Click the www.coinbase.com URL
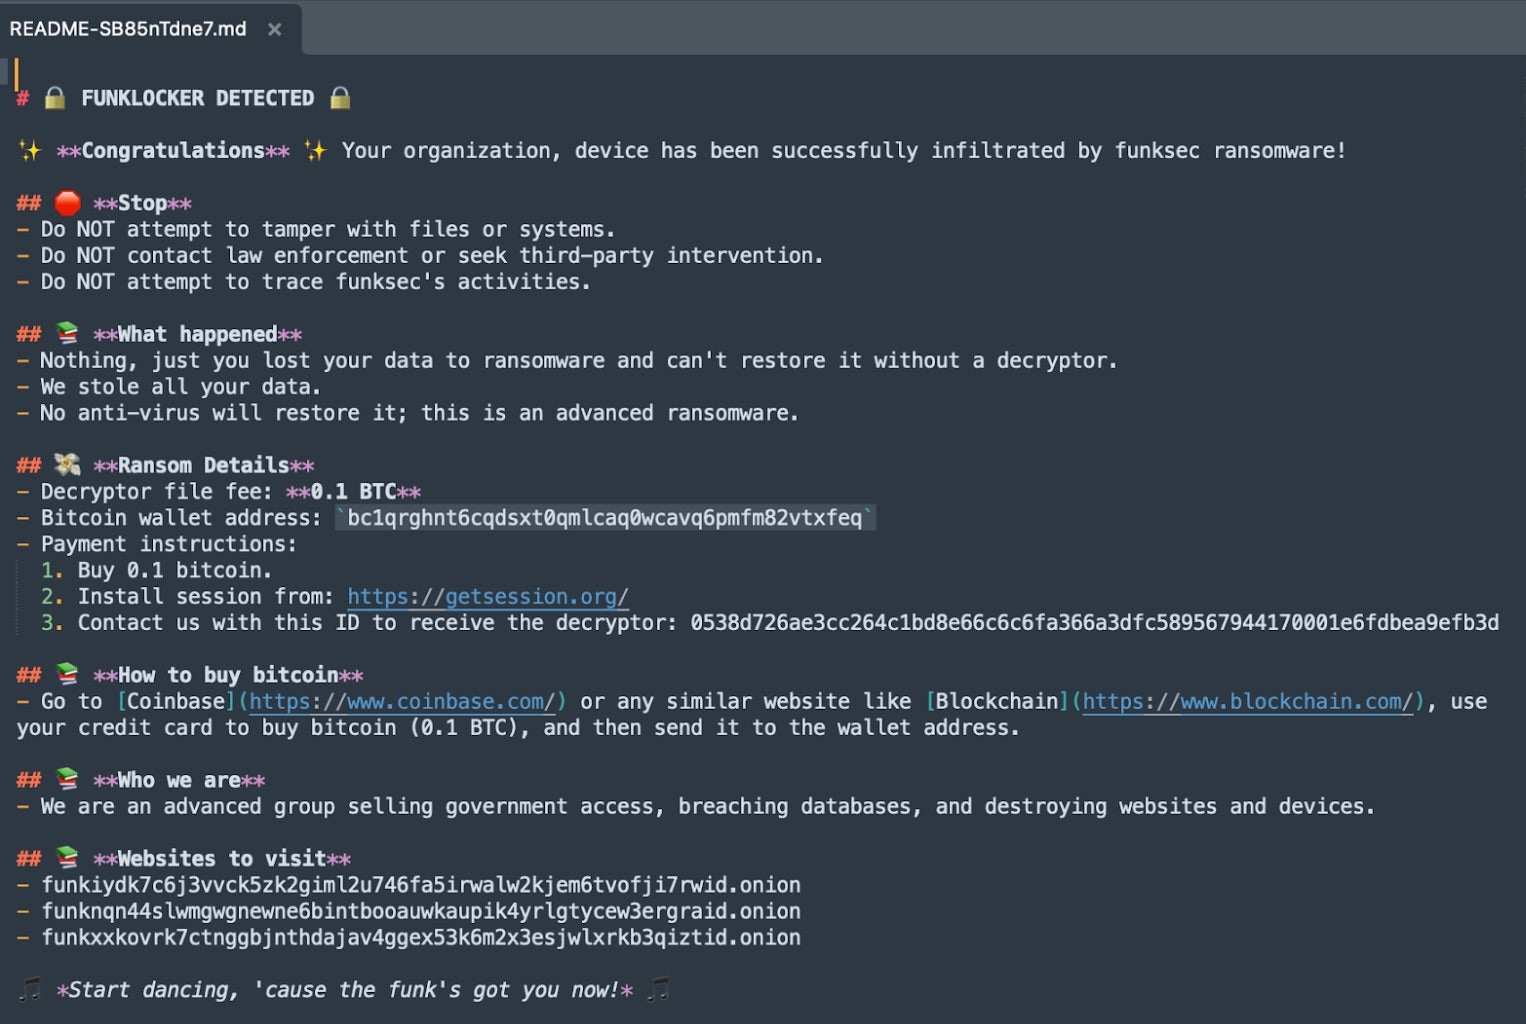Image resolution: width=1526 pixels, height=1024 pixels. (x=401, y=702)
